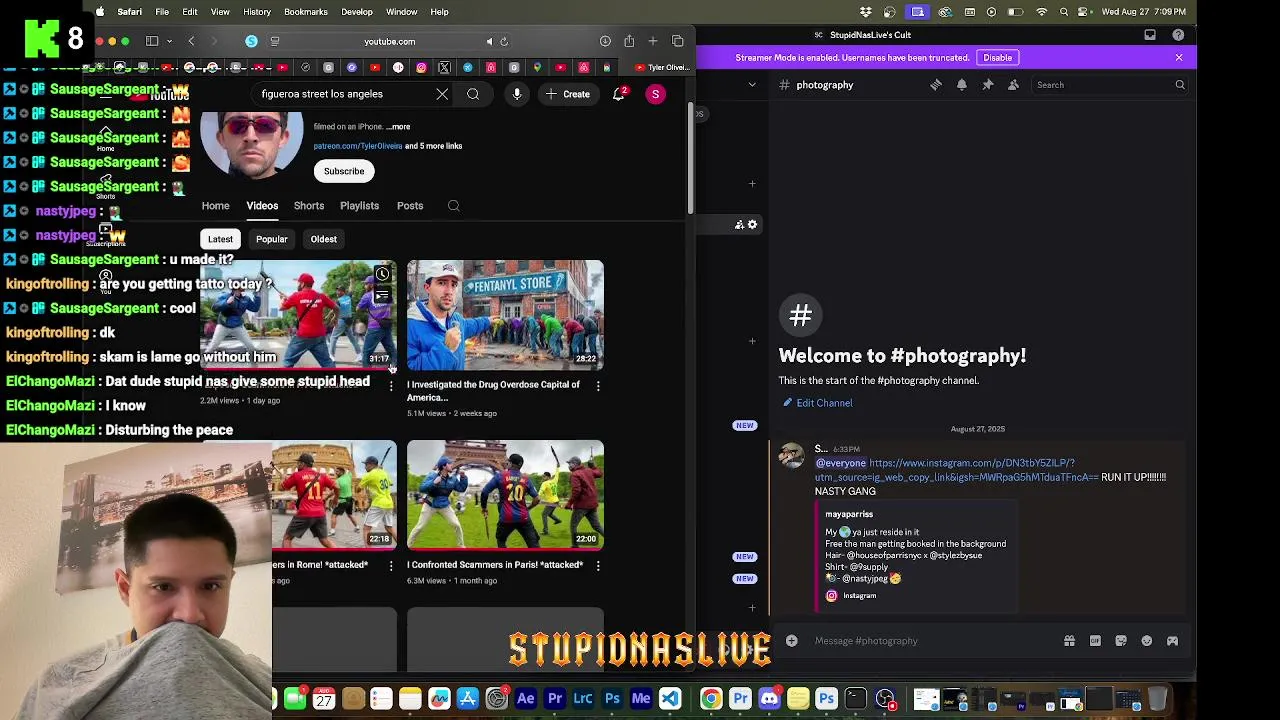Open the Instagram link in the Discord message
The height and width of the screenshot is (720, 1280).
(957, 470)
